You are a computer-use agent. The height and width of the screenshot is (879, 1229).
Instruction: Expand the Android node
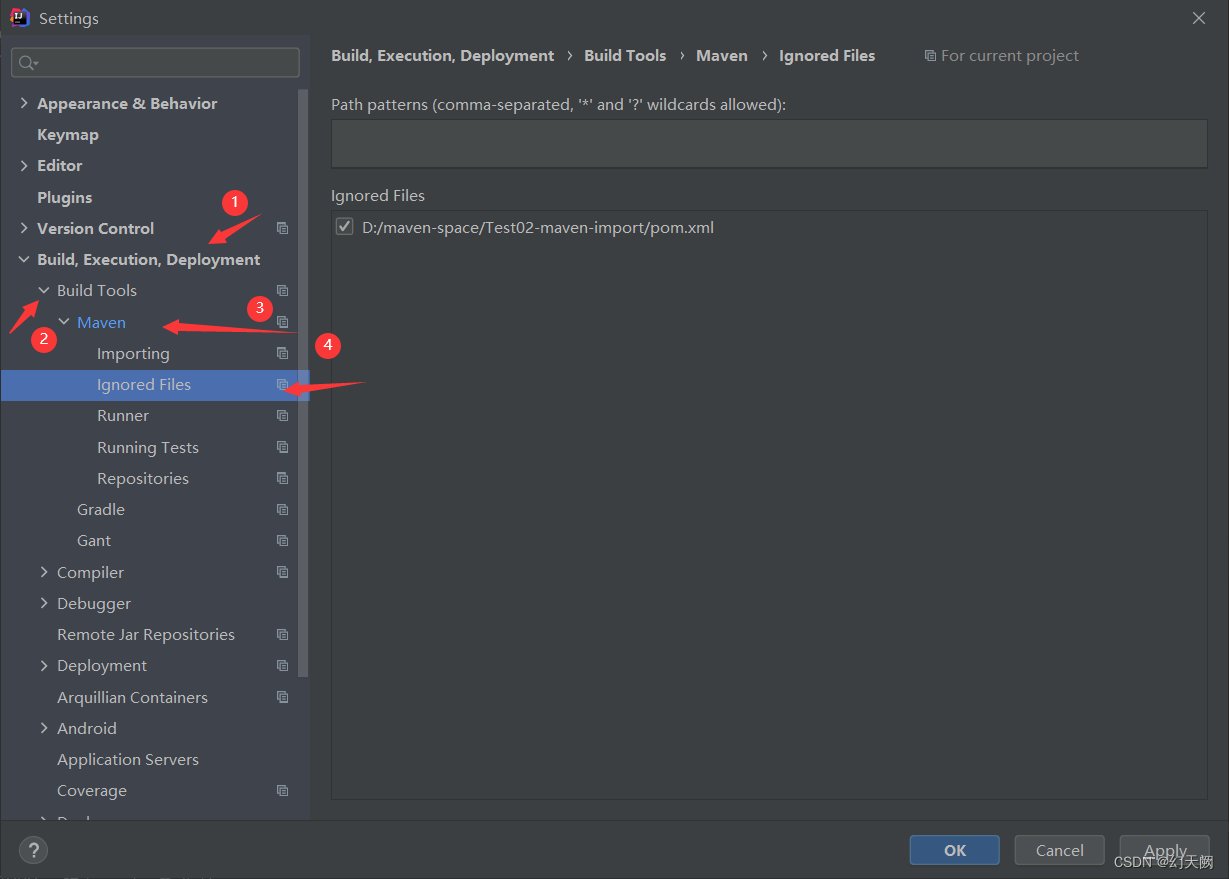coord(44,729)
